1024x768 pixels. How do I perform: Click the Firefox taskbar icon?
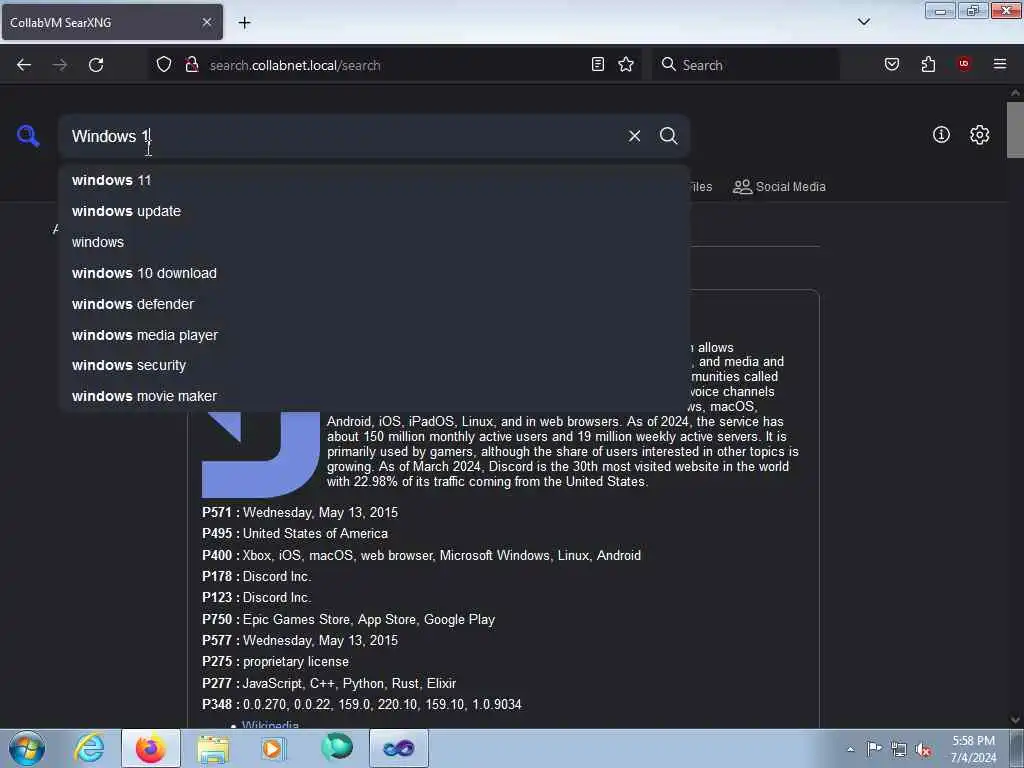[151, 748]
